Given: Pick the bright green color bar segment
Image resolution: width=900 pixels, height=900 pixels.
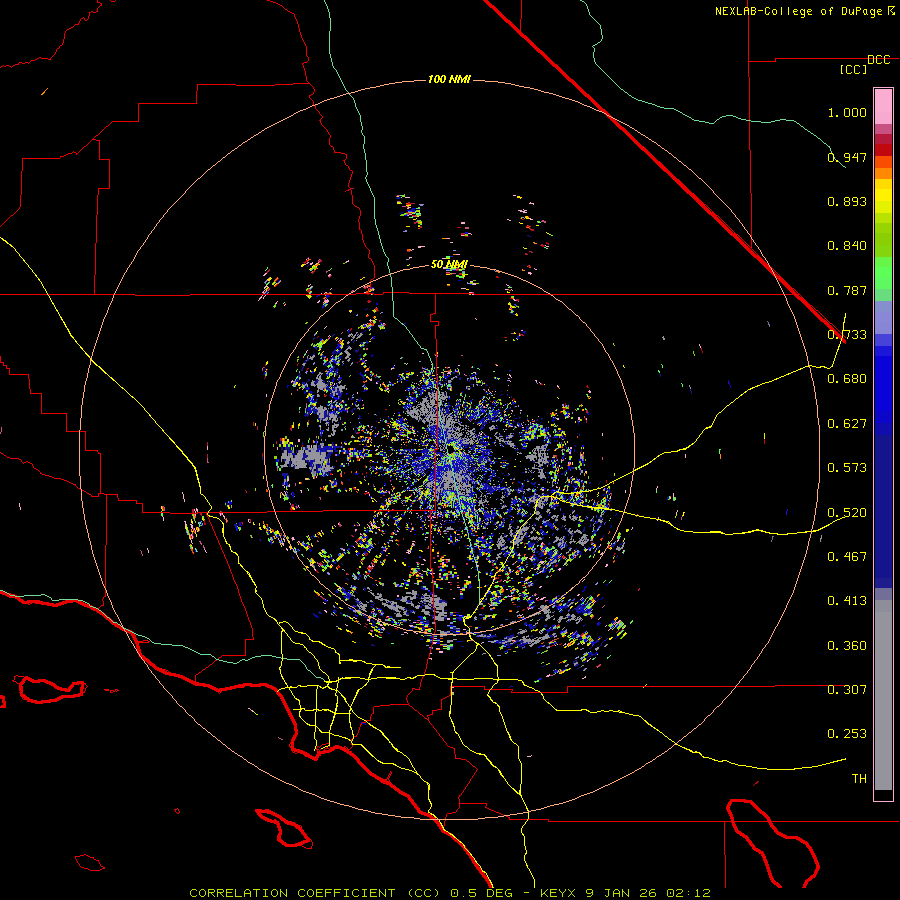Looking at the screenshot, I should click(883, 273).
